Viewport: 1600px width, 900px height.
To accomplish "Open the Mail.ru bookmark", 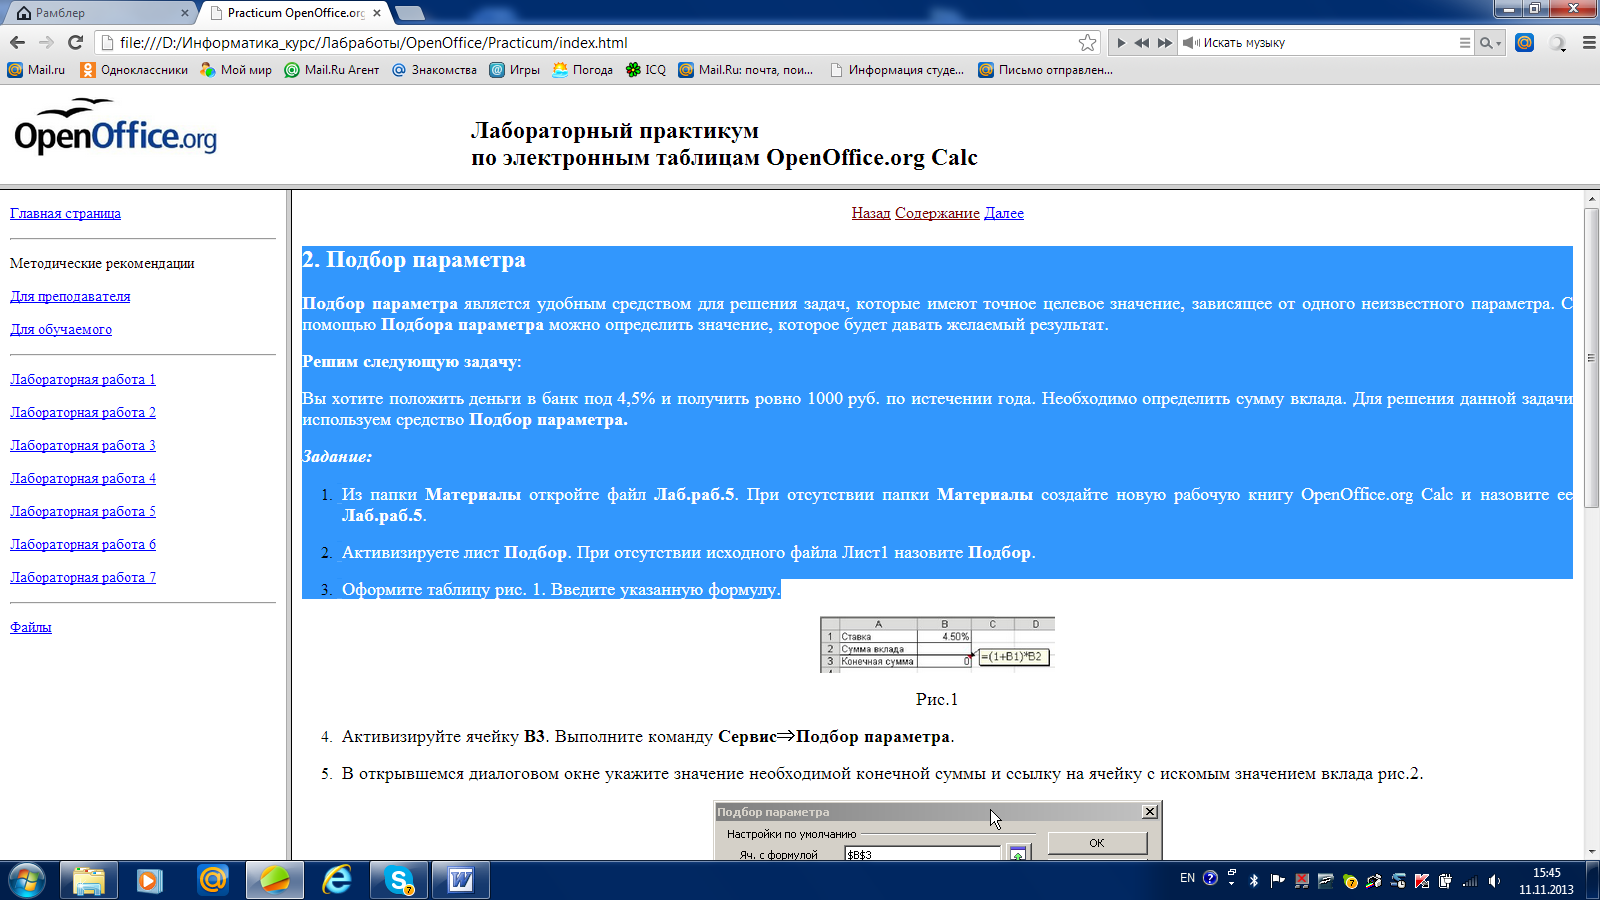I will tap(36, 70).
